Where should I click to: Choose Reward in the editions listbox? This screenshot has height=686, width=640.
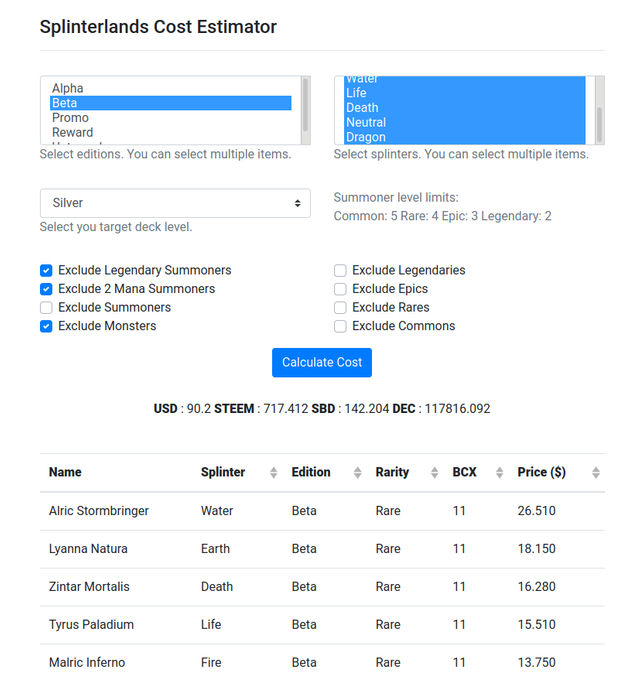(x=171, y=133)
